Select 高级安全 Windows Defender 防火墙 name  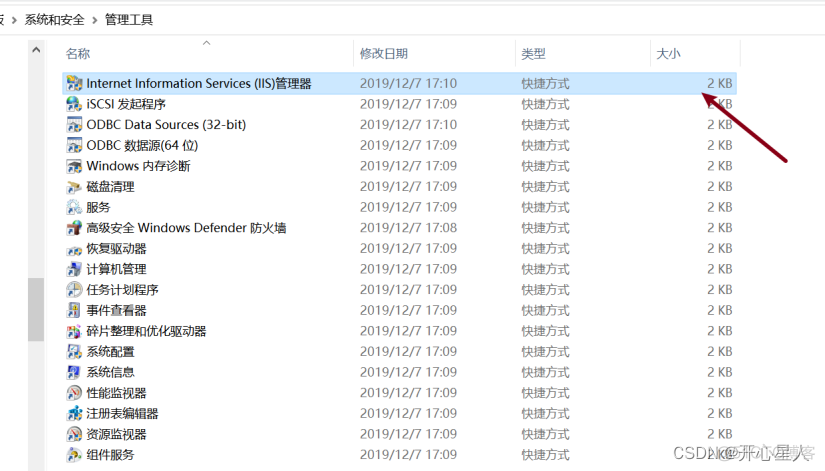tap(186, 228)
